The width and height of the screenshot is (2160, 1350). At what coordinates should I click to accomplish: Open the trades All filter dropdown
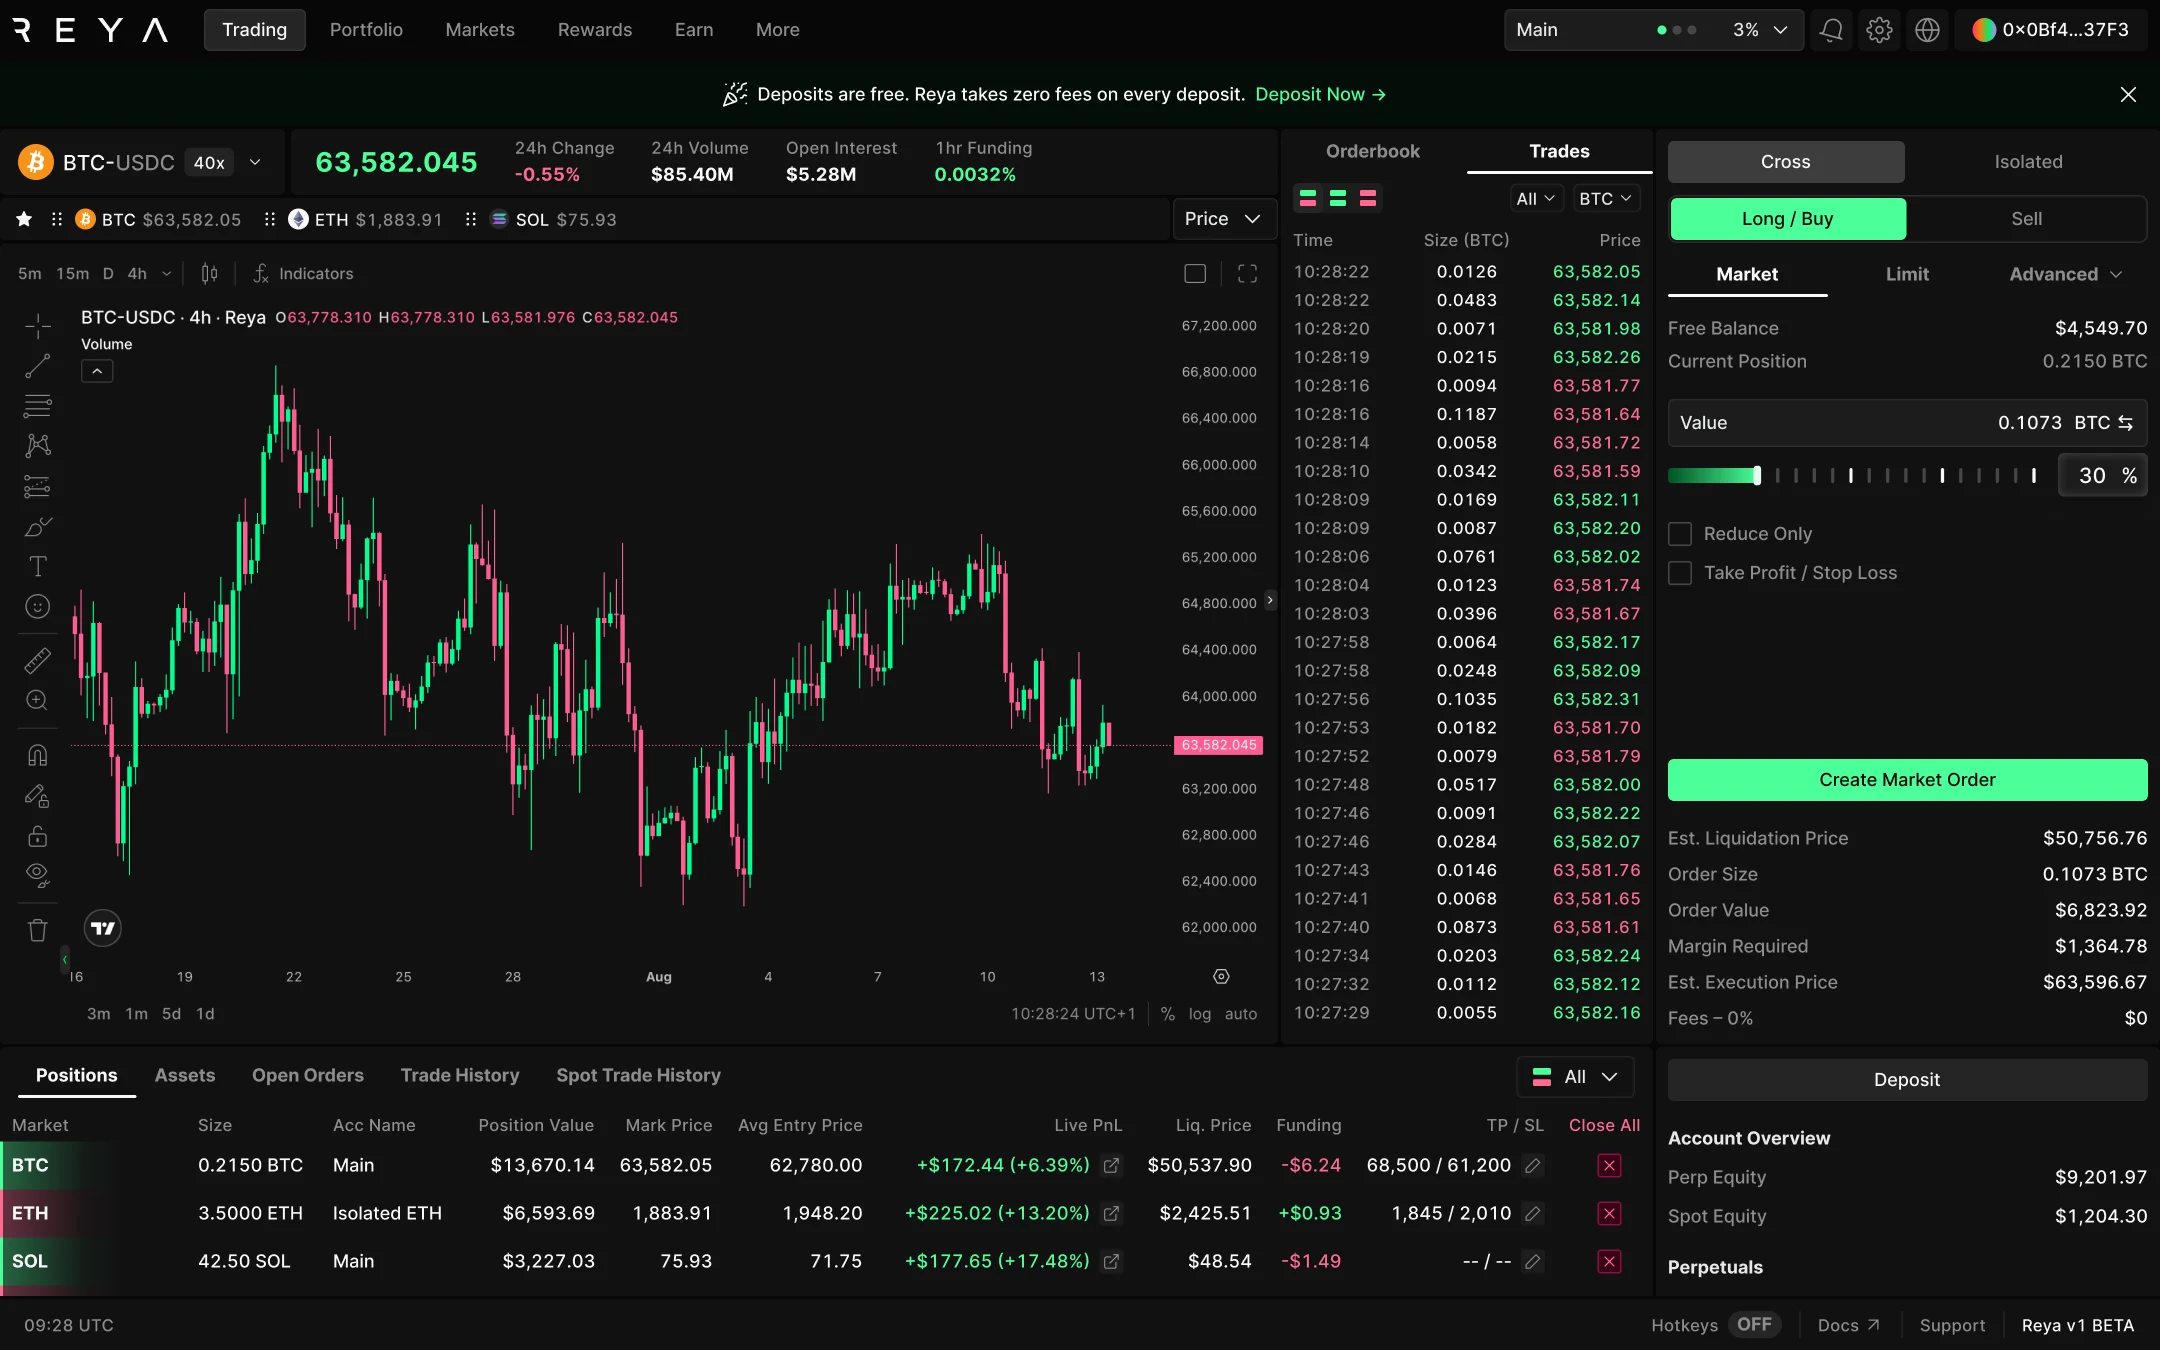coord(1535,198)
